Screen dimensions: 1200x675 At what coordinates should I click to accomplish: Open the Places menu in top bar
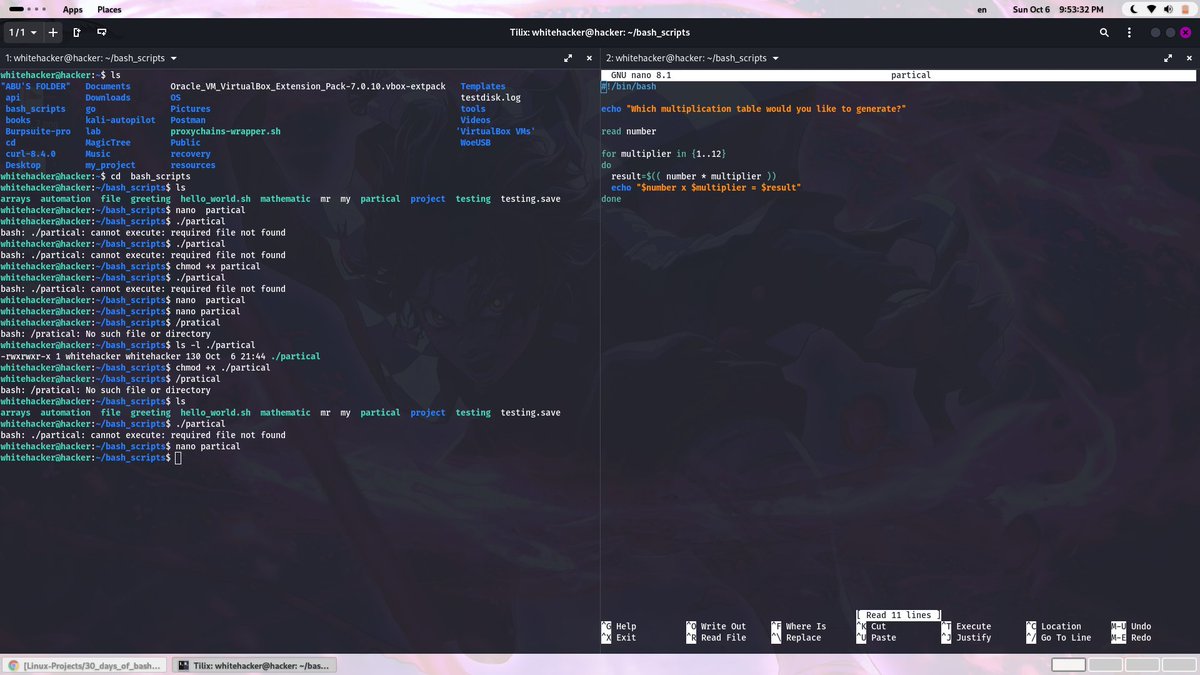[x=109, y=9]
